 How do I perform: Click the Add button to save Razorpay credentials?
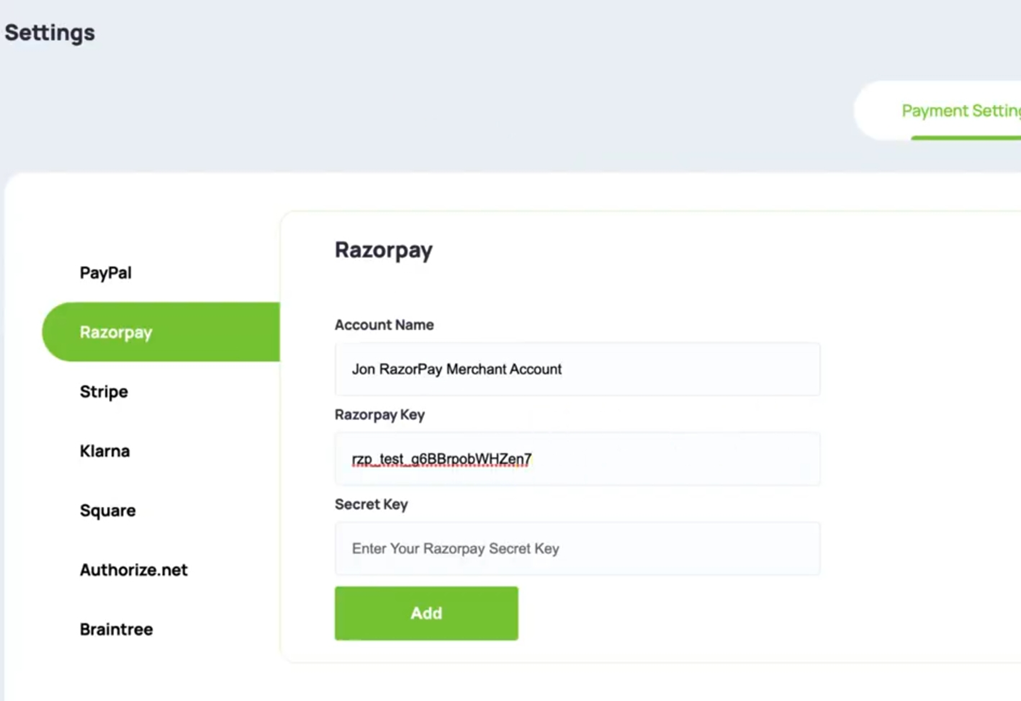tap(425, 613)
